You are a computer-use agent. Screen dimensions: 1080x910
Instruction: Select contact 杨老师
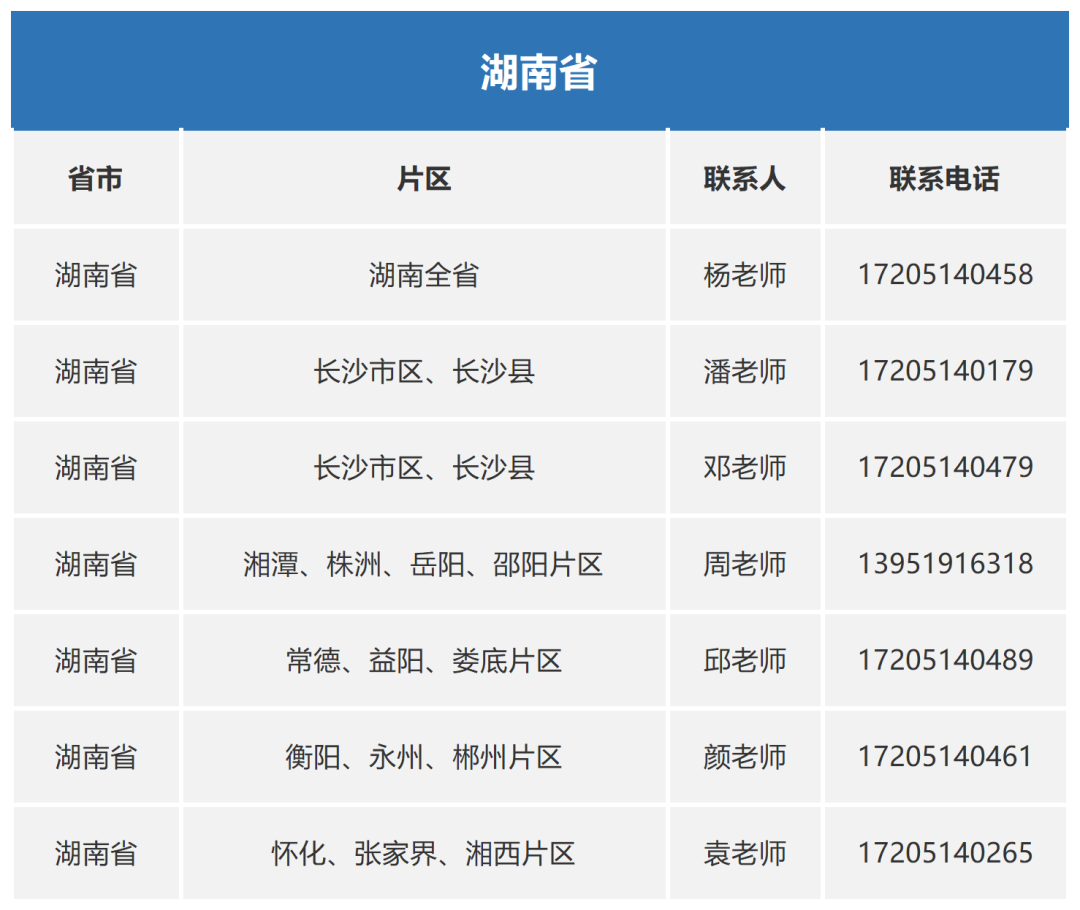click(744, 275)
